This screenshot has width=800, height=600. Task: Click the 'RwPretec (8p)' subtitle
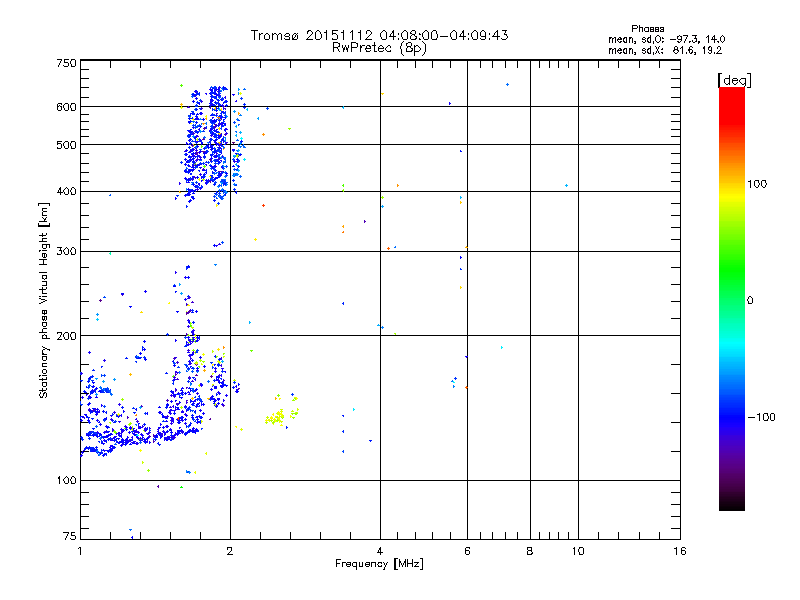(379, 48)
